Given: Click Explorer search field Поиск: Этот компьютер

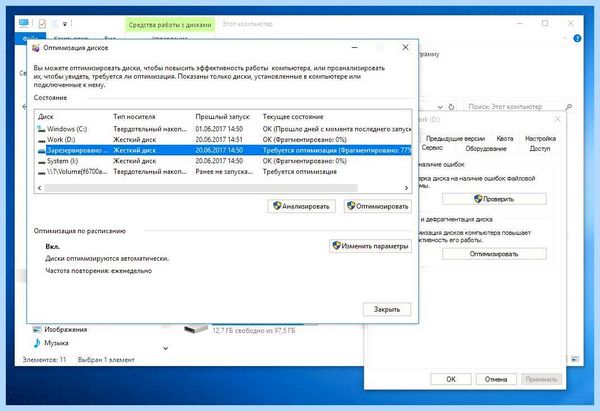Looking at the screenshot, I should click(514, 107).
